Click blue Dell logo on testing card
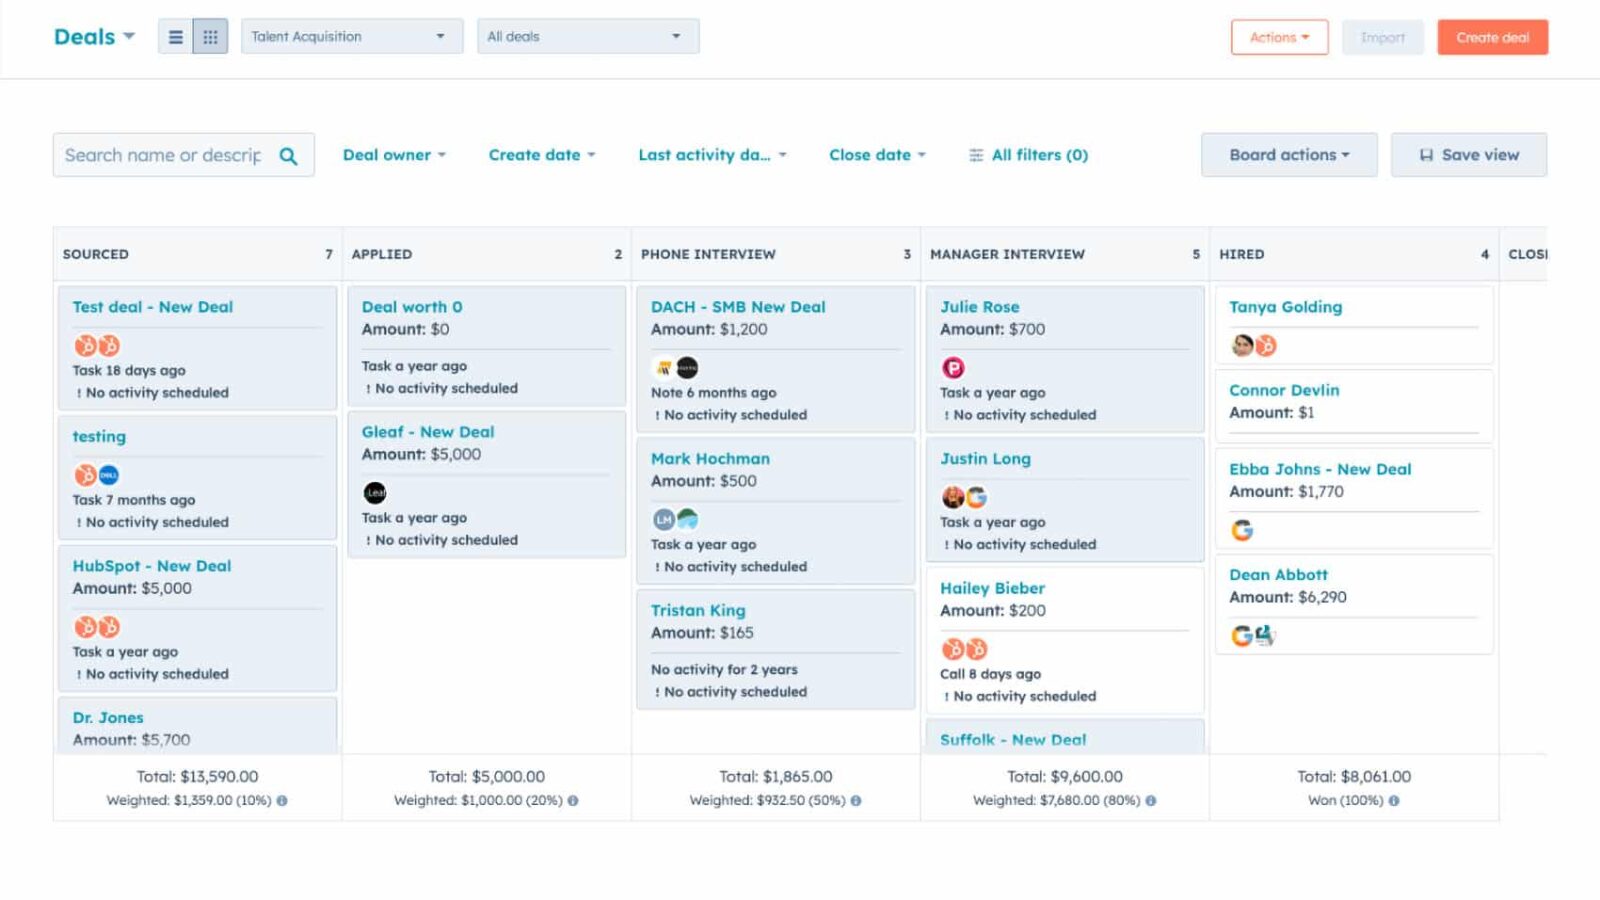The width and height of the screenshot is (1600, 900). [x=109, y=475]
